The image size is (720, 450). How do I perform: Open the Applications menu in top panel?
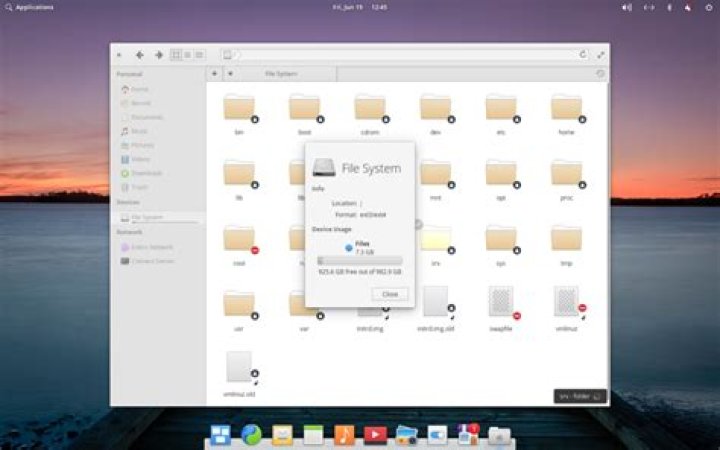pos(29,7)
